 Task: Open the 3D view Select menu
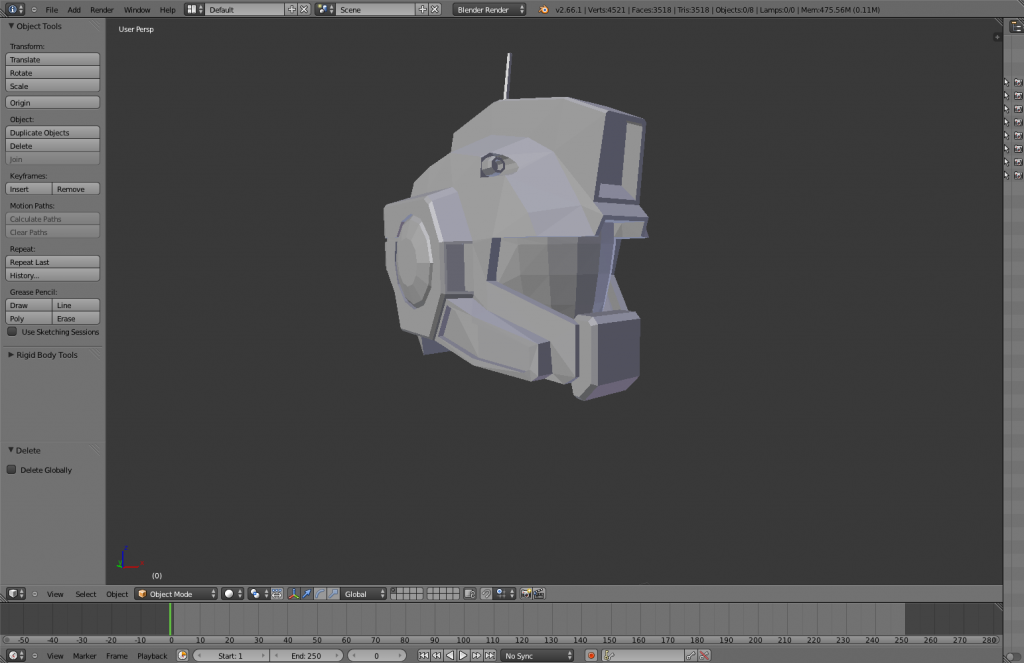pos(86,594)
